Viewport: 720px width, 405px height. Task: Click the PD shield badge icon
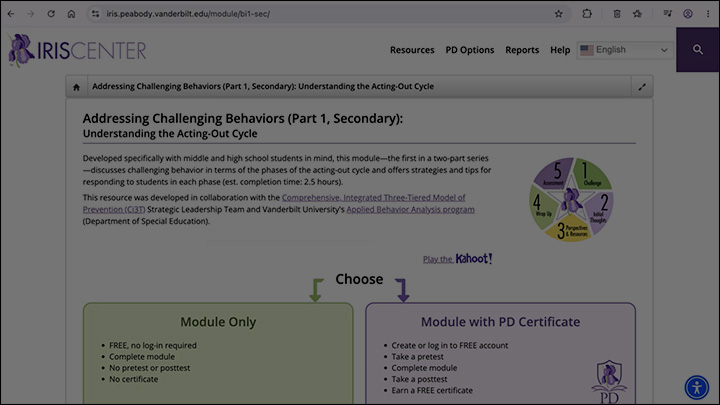pyautogui.click(x=609, y=381)
